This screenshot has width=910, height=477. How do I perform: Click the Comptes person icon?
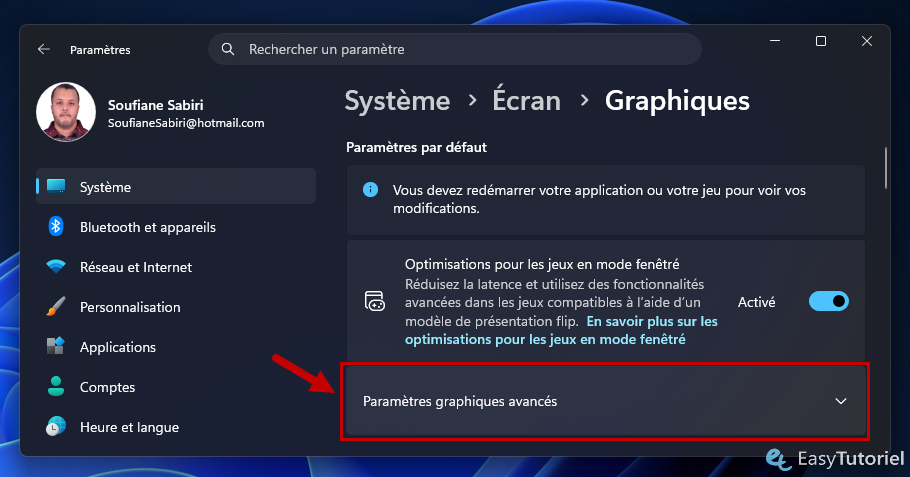[x=56, y=386]
